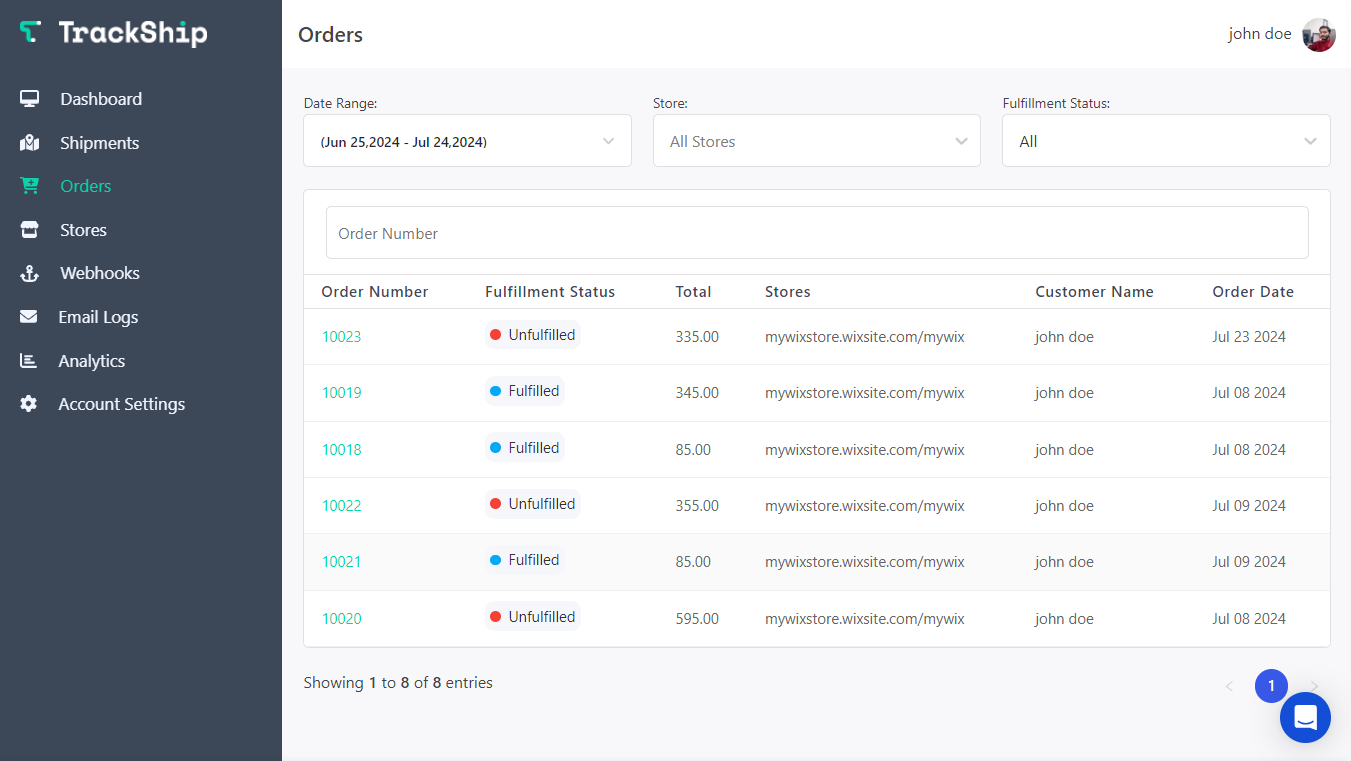Viewport: 1351px width, 761px height.
Task: Open the live chat bubble
Action: point(1305,717)
